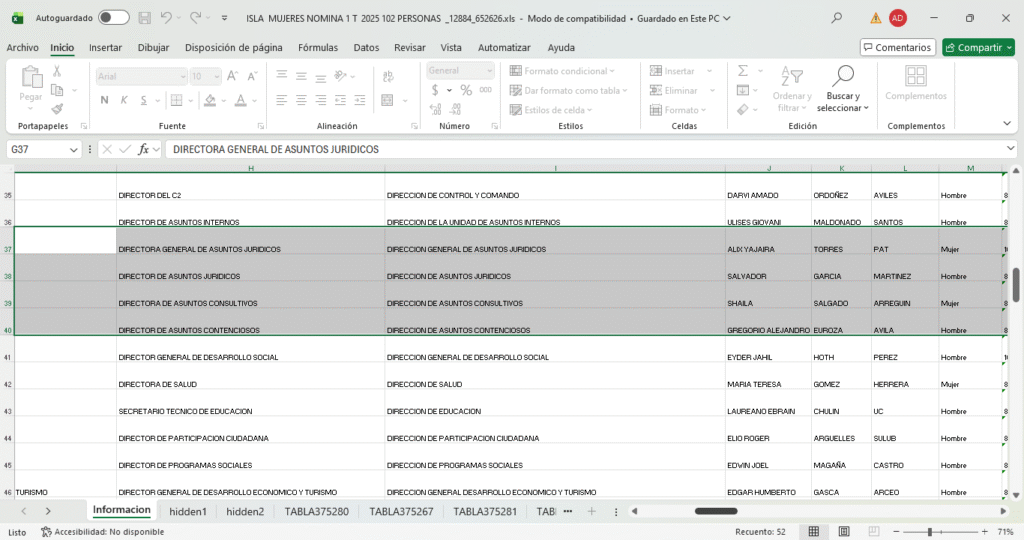The height and width of the screenshot is (540, 1024).
Task: Click the Insert Function fx icon
Action: [x=144, y=149]
